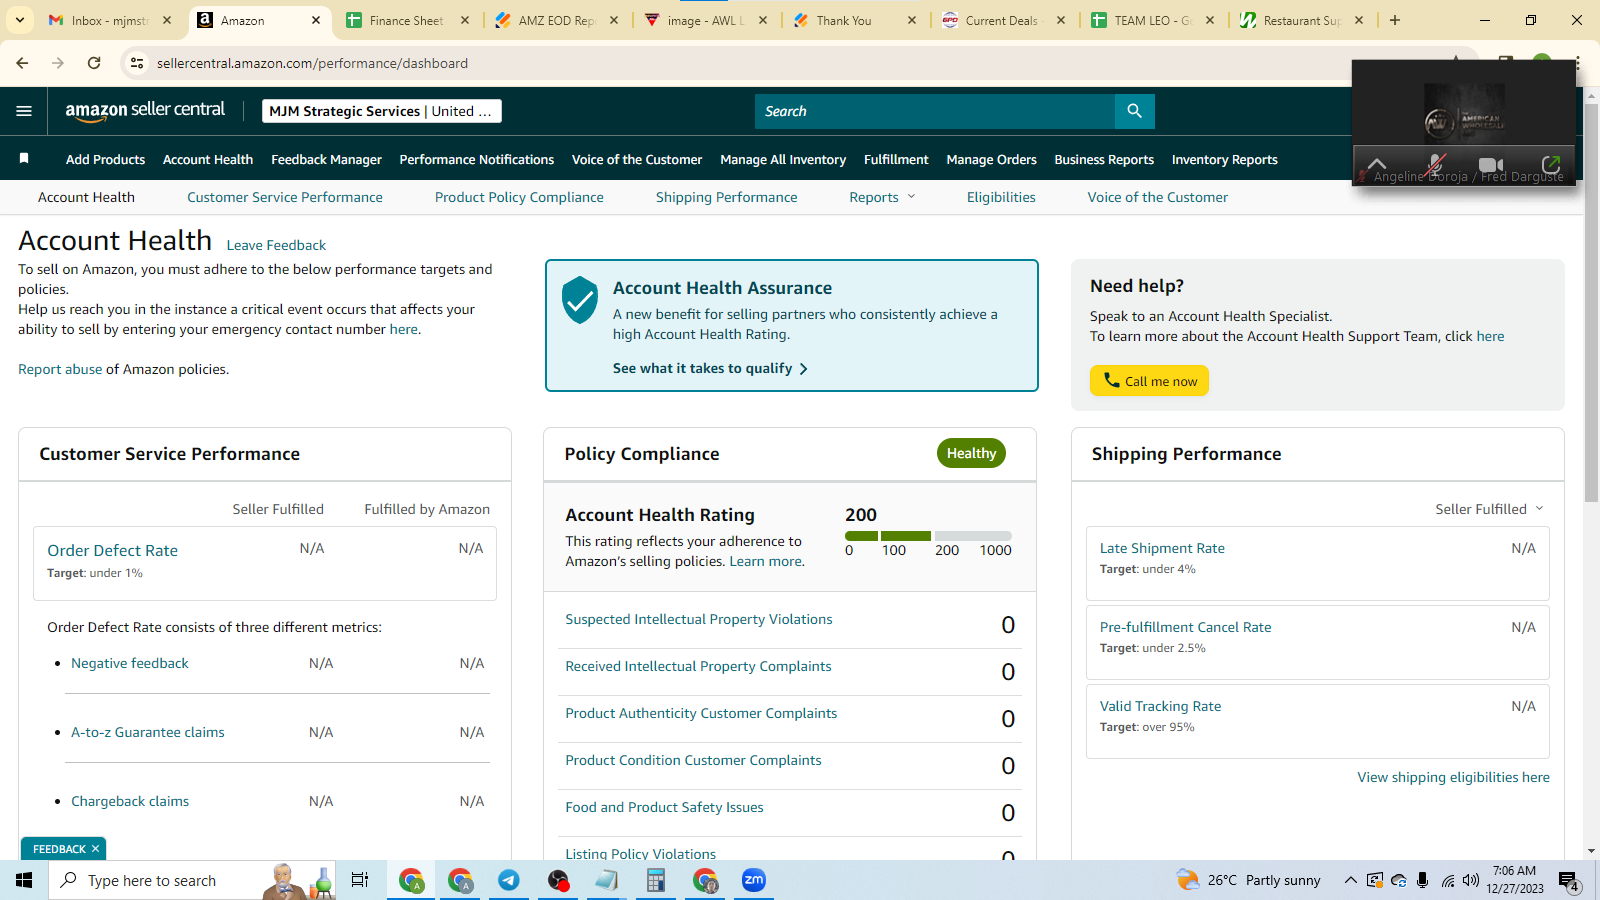1600x900 pixels.
Task: Click the Call me now button
Action: tap(1149, 381)
